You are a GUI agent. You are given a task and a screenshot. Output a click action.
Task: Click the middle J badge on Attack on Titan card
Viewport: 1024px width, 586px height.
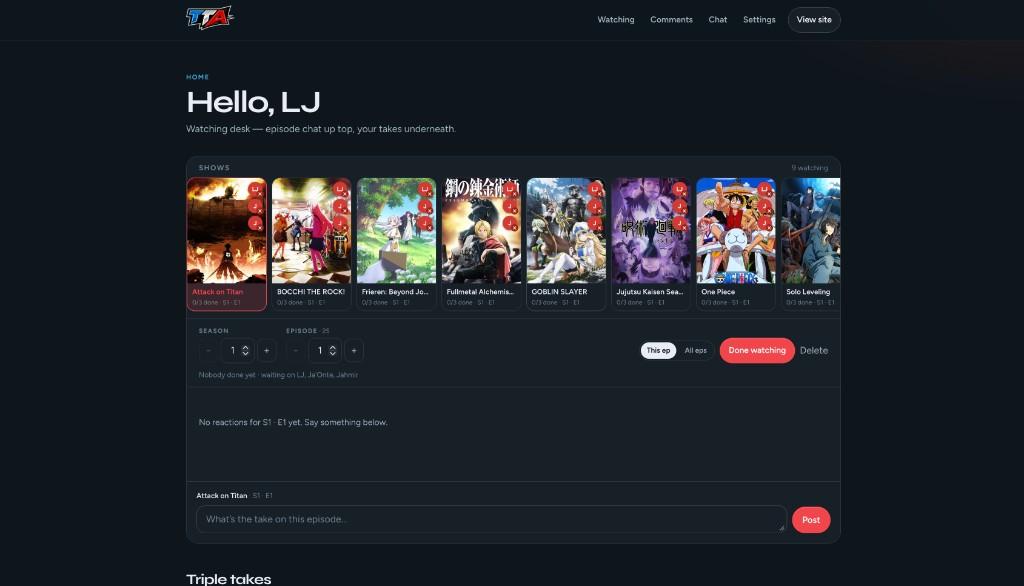[x=255, y=206]
